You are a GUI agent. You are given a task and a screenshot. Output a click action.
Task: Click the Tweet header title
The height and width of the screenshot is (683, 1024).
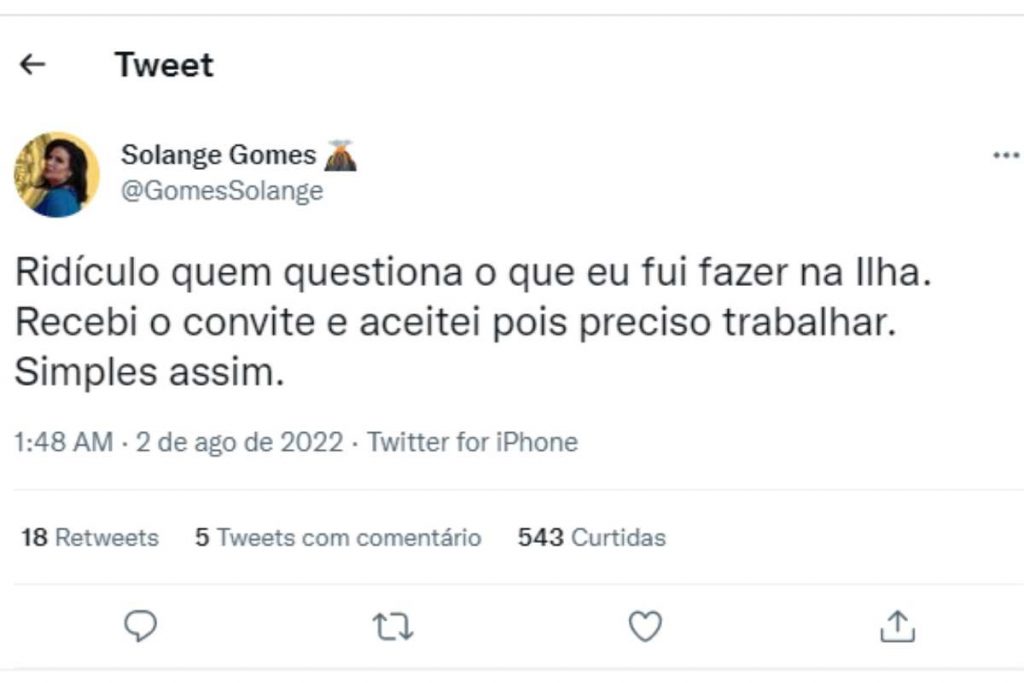[164, 65]
